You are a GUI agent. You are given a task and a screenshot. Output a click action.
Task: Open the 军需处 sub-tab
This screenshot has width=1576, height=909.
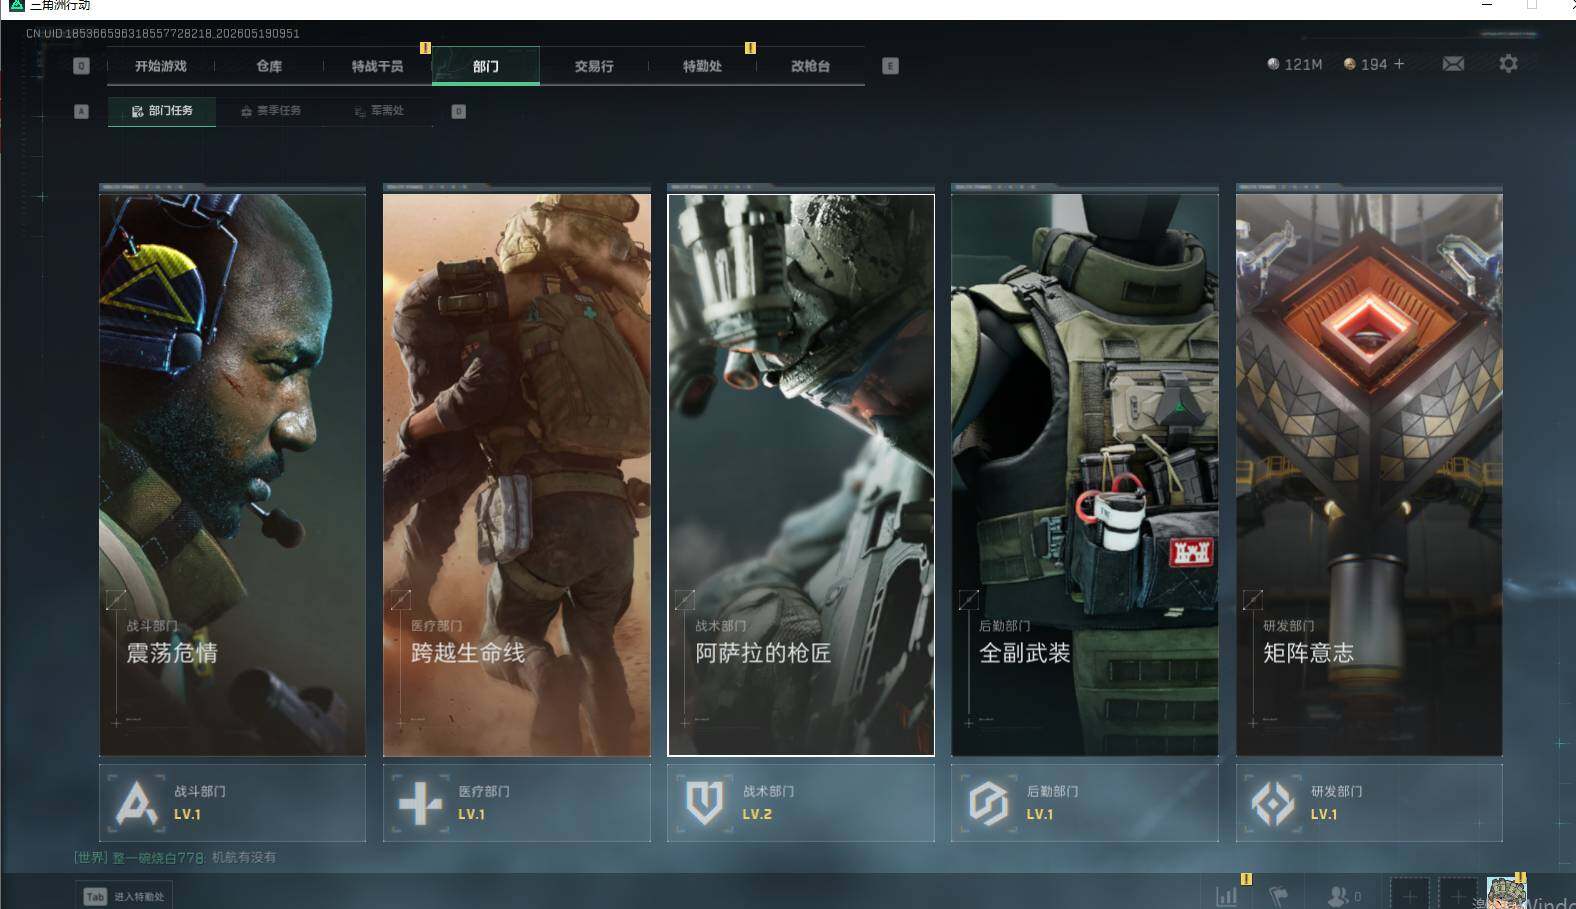pos(379,111)
